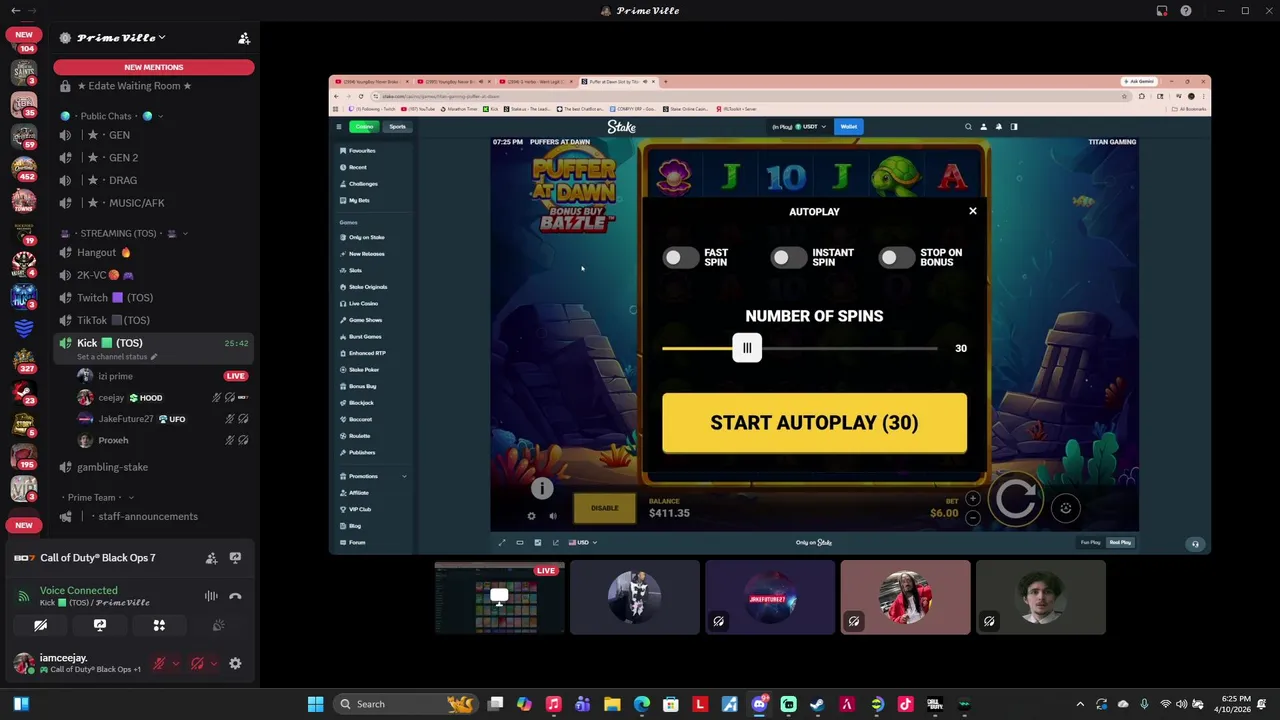The height and width of the screenshot is (720, 1280).
Task: Enable the Instant Spin switch
Action: [x=788, y=258]
